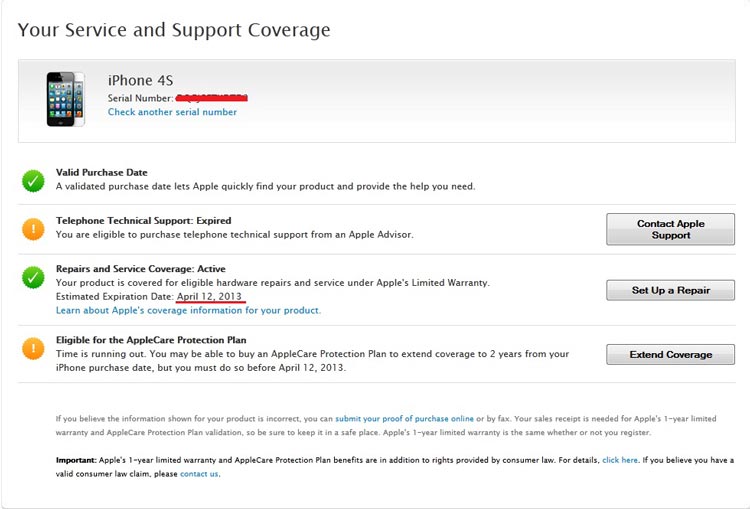Click the eligible to purchase telephone support text

[x=234, y=235]
